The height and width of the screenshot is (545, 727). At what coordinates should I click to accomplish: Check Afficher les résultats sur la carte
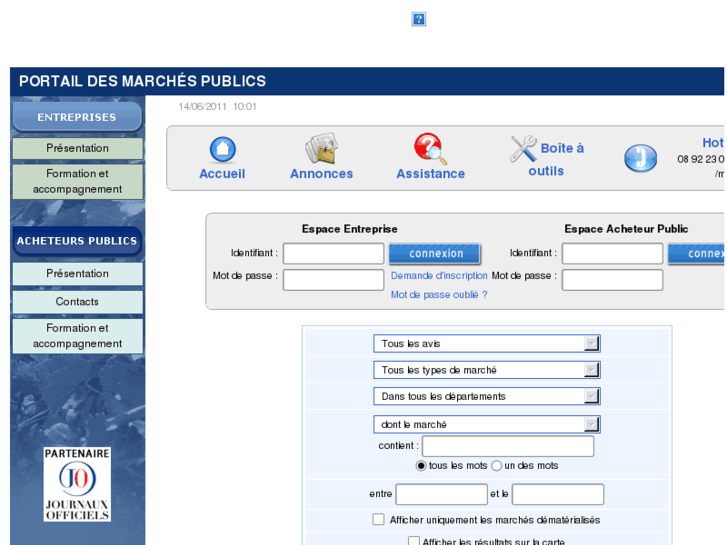pos(414,541)
